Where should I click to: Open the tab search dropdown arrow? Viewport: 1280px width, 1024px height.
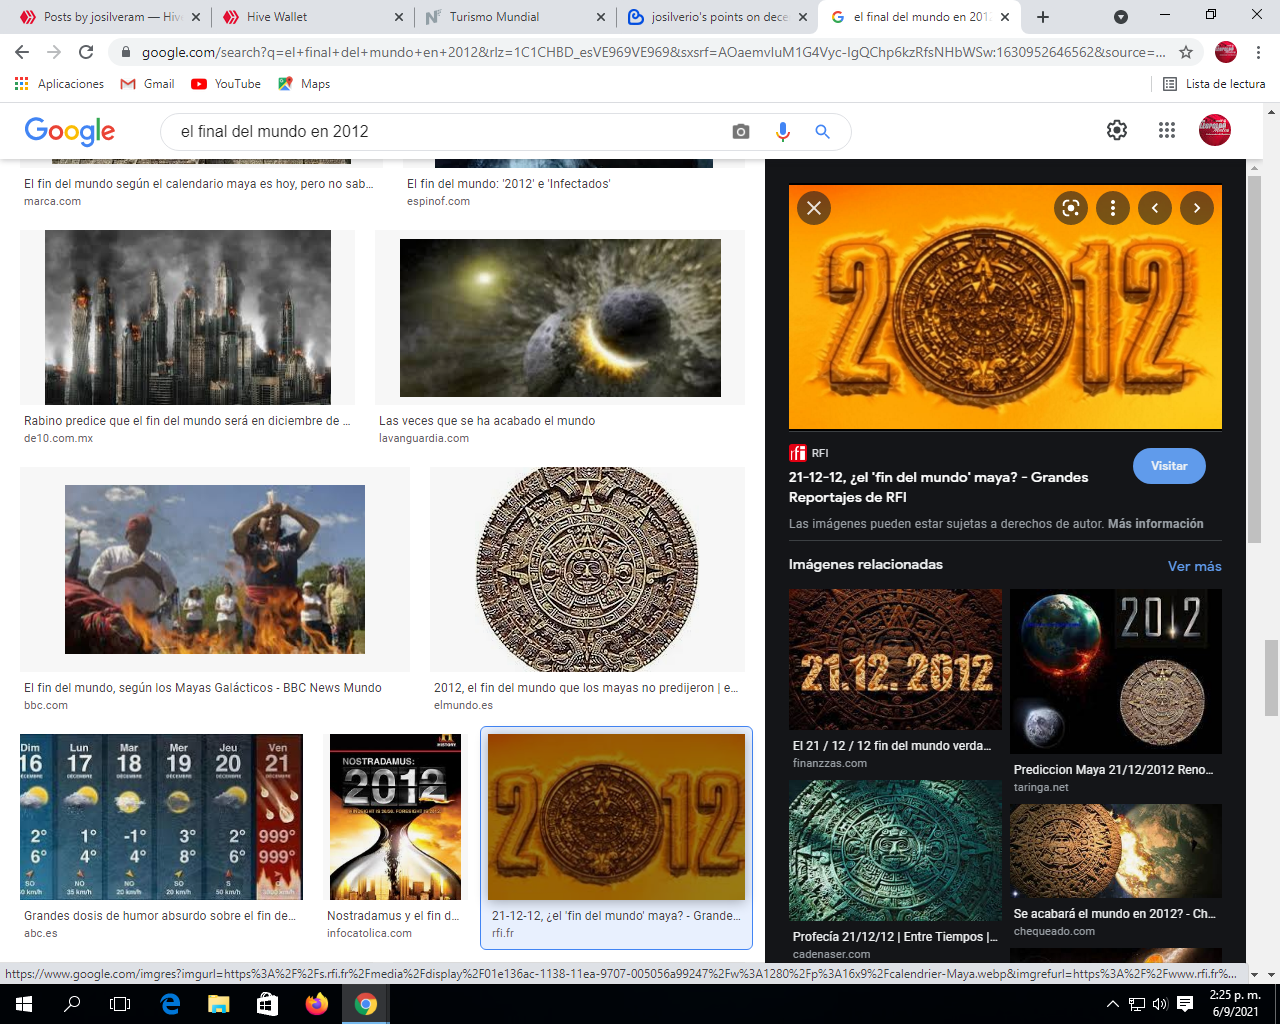tap(1121, 17)
